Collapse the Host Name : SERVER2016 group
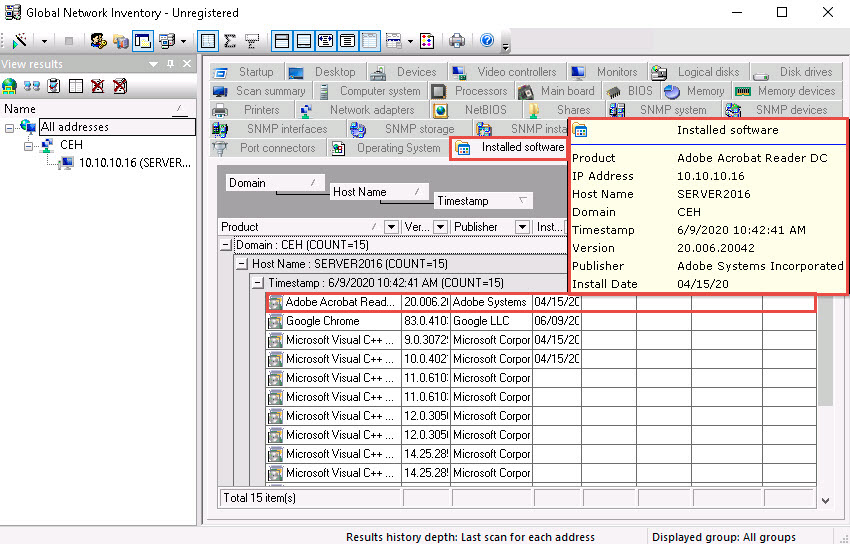This screenshot has width=850, height=544. [x=242, y=264]
